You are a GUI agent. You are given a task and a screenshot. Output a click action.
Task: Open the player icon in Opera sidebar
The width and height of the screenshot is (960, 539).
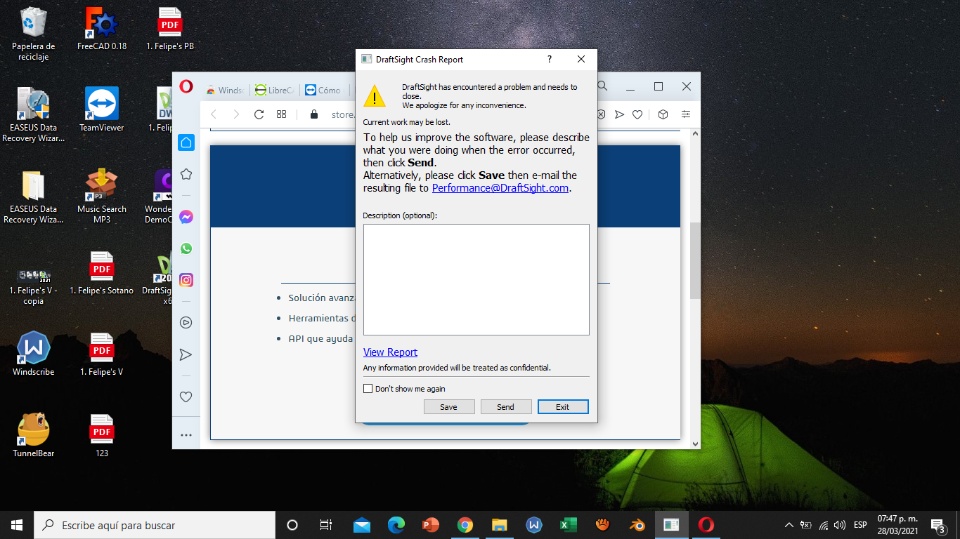click(186, 322)
